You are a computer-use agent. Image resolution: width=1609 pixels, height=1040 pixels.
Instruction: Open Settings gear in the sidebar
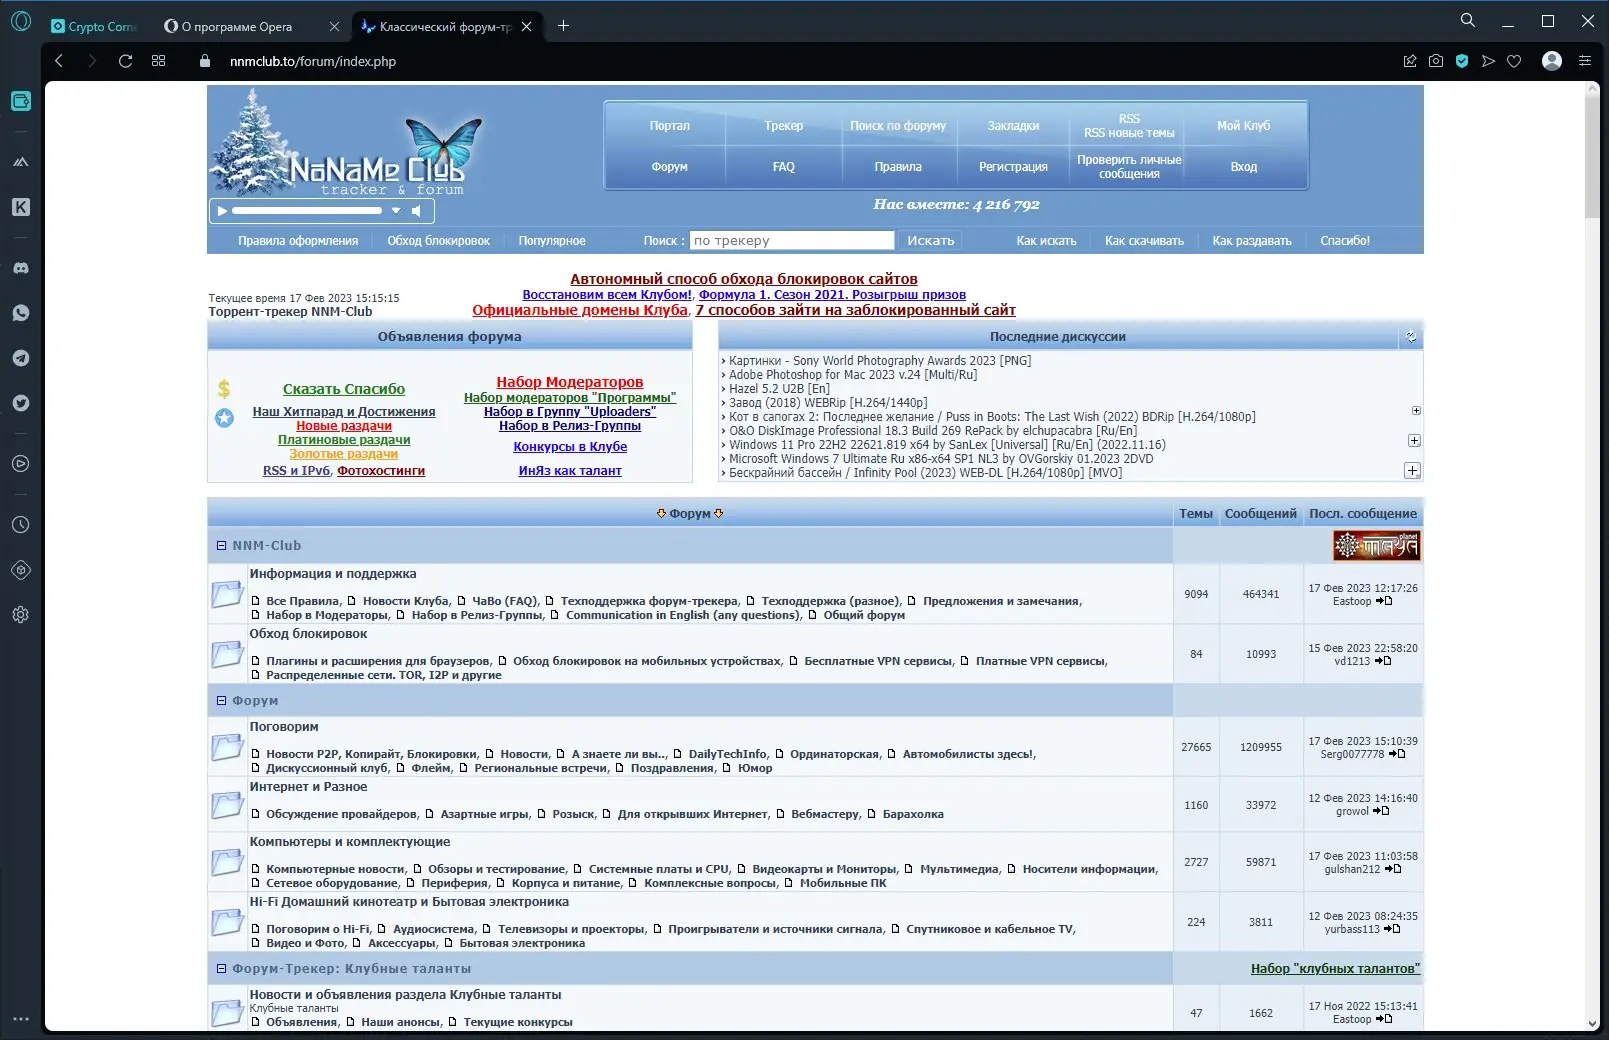click(21, 615)
